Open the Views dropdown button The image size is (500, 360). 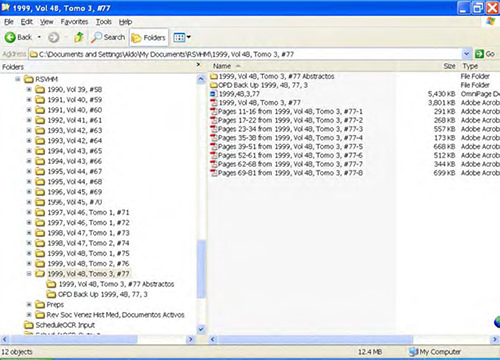pyautogui.click(x=182, y=37)
